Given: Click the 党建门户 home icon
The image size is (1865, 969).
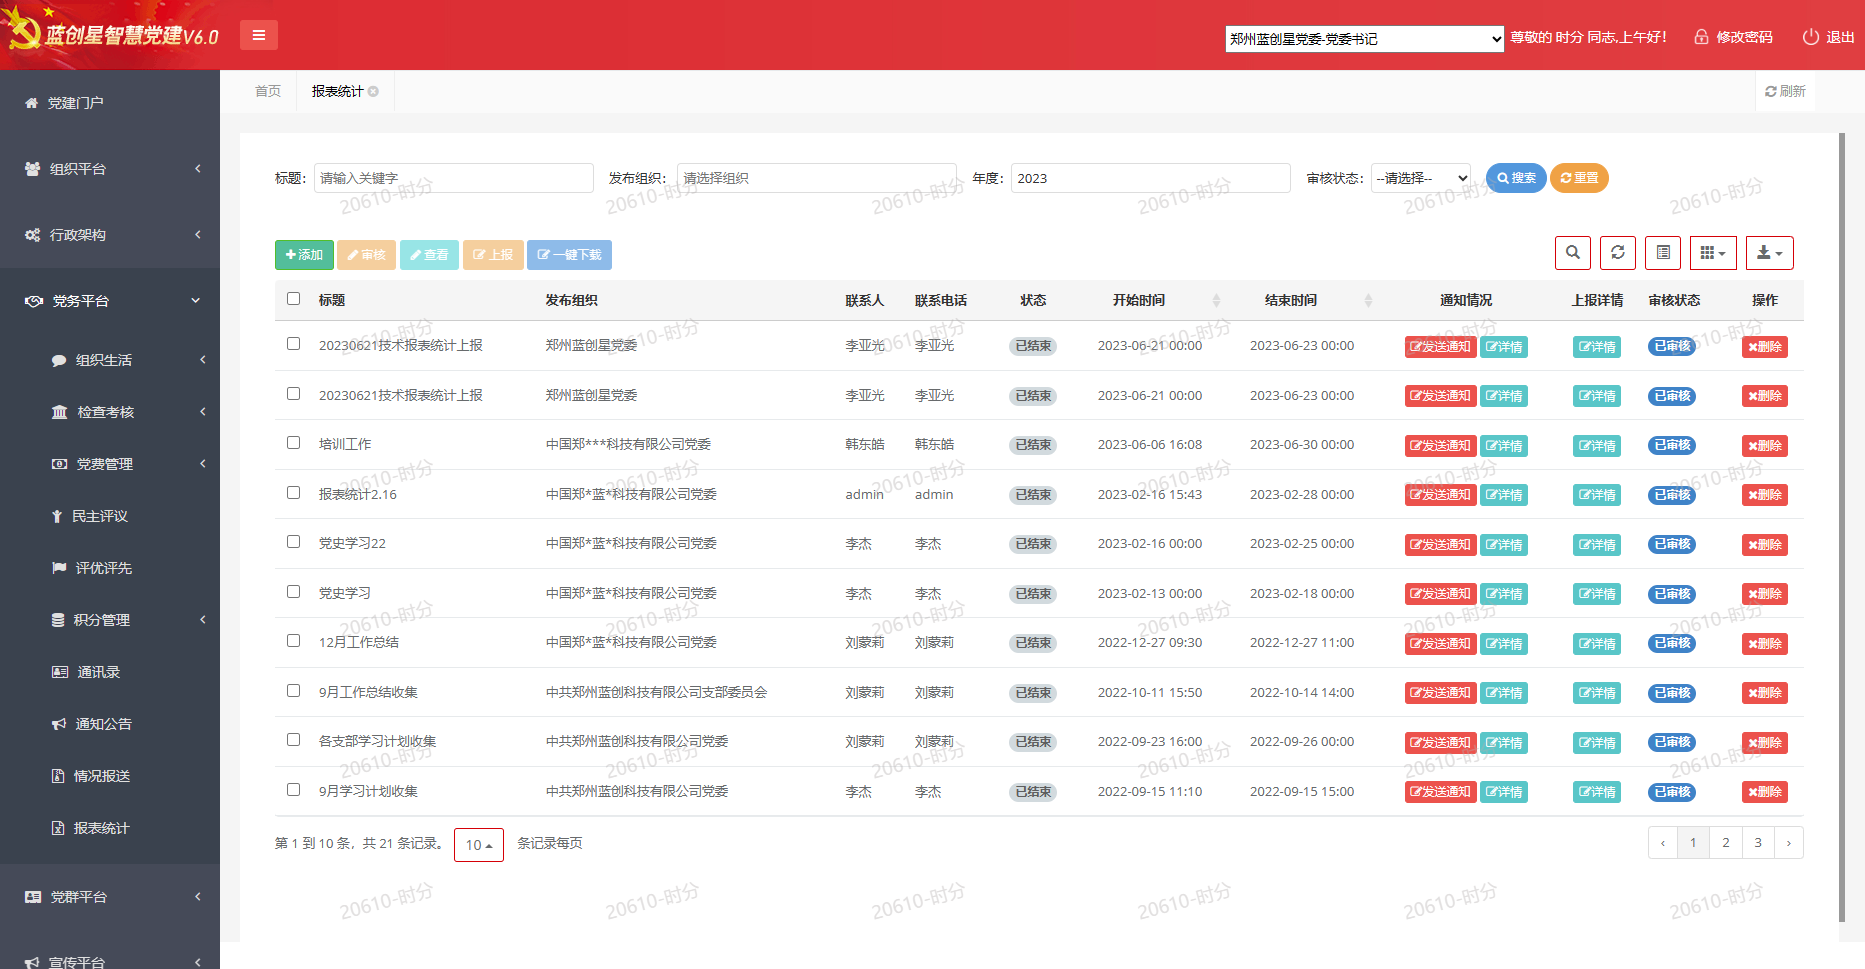Looking at the screenshot, I should coord(31,103).
